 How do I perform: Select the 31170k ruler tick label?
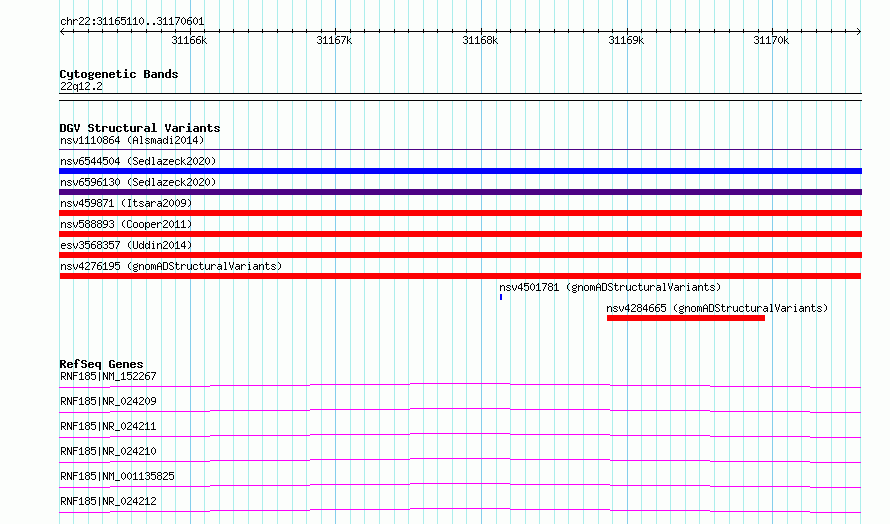coord(771,40)
